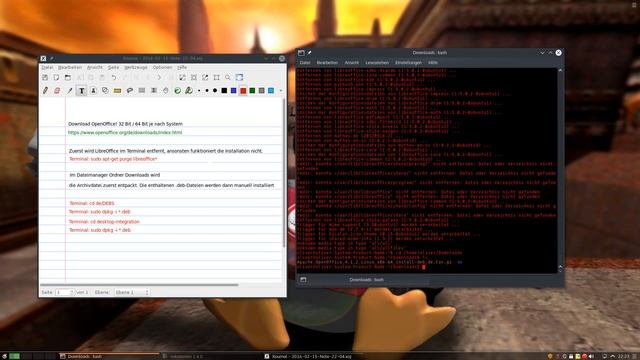Click the Open file icon in Xournal
The image size is (640, 360).
pyautogui.click(x=68, y=77)
